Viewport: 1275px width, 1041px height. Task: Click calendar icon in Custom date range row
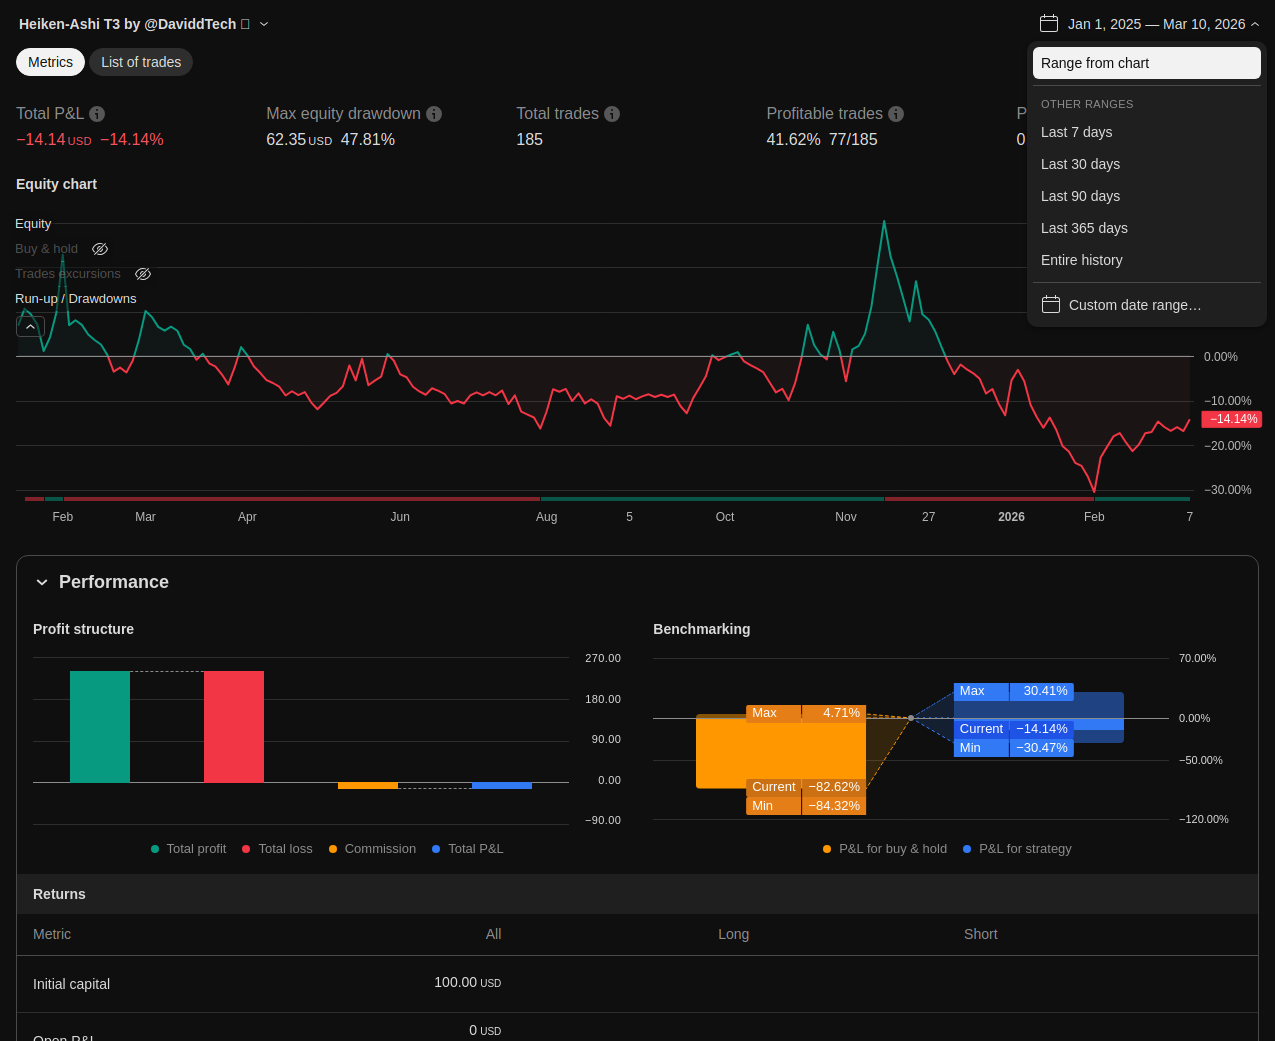[x=1050, y=305]
